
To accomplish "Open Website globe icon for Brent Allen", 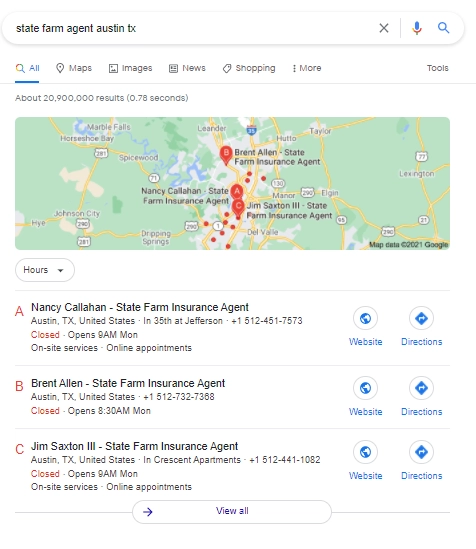I will coord(365,388).
